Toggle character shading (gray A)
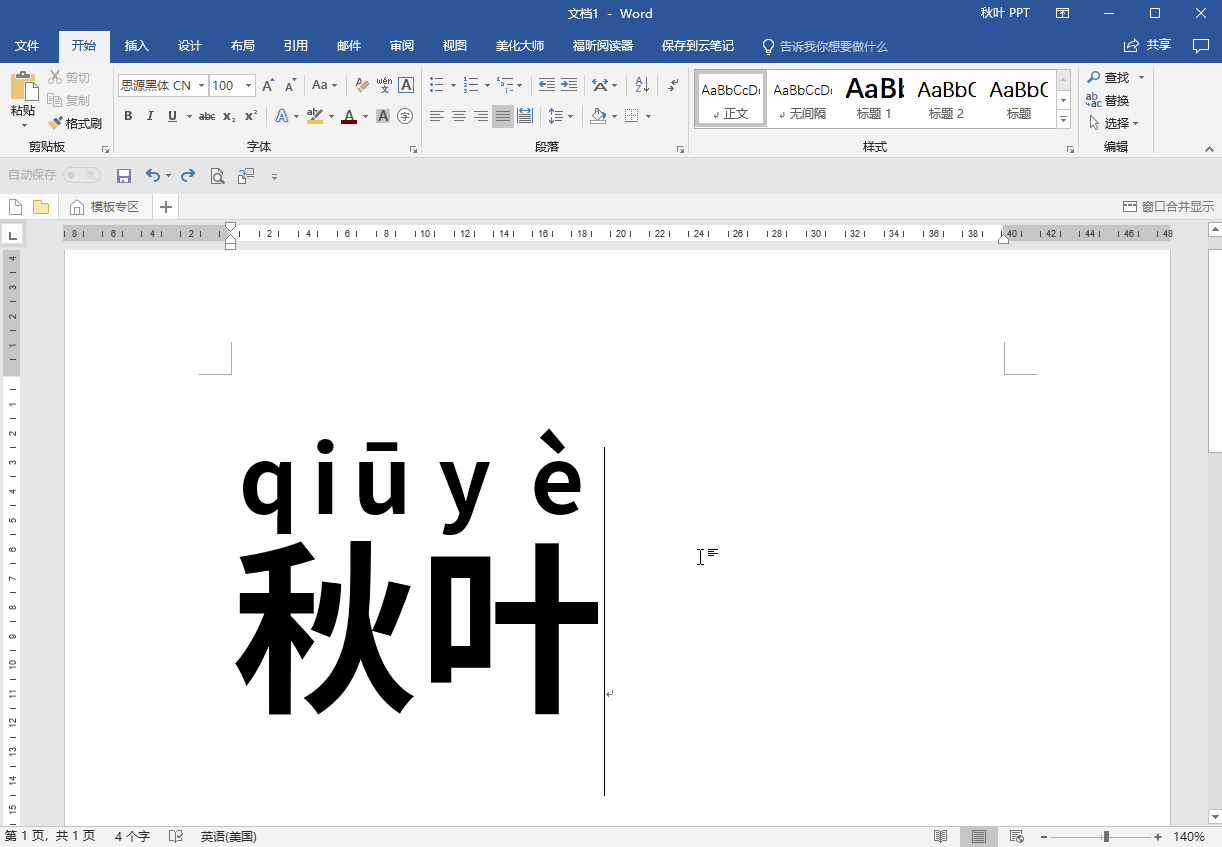 [383, 116]
